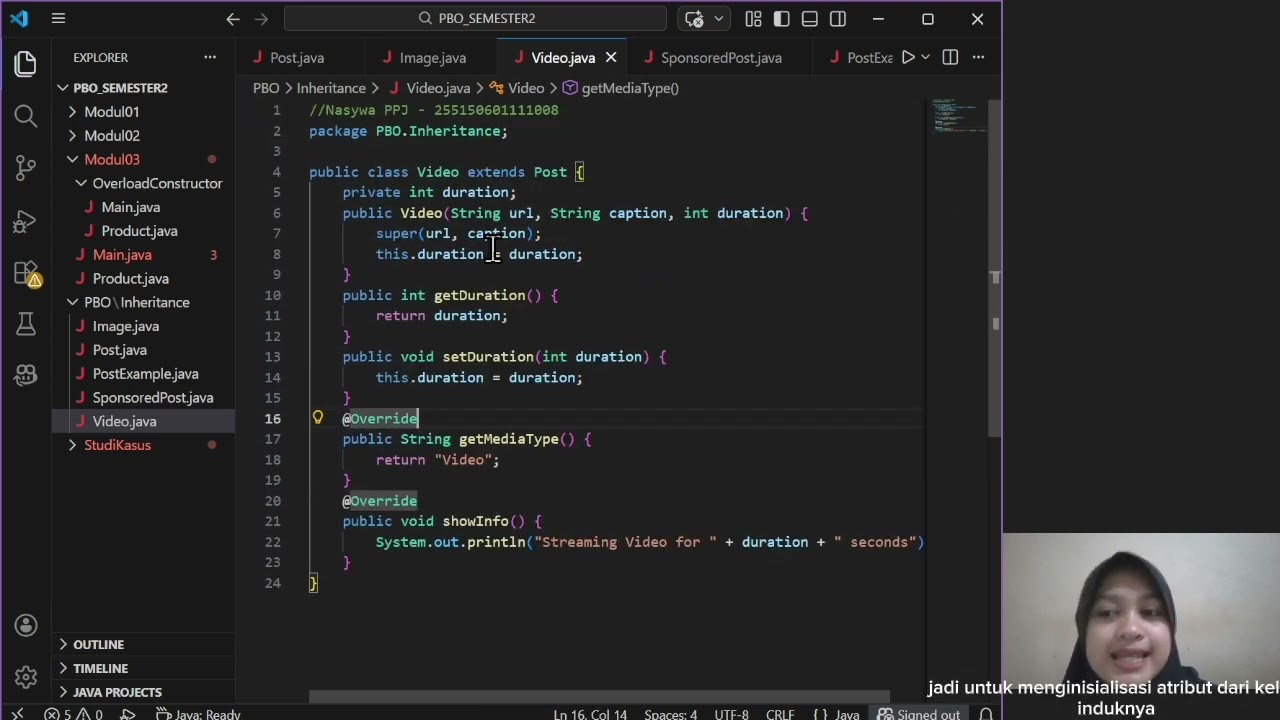Open the remote window status bar icon
The width and height of the screenshot is (1280, 720).
click(x=15, y=714)
